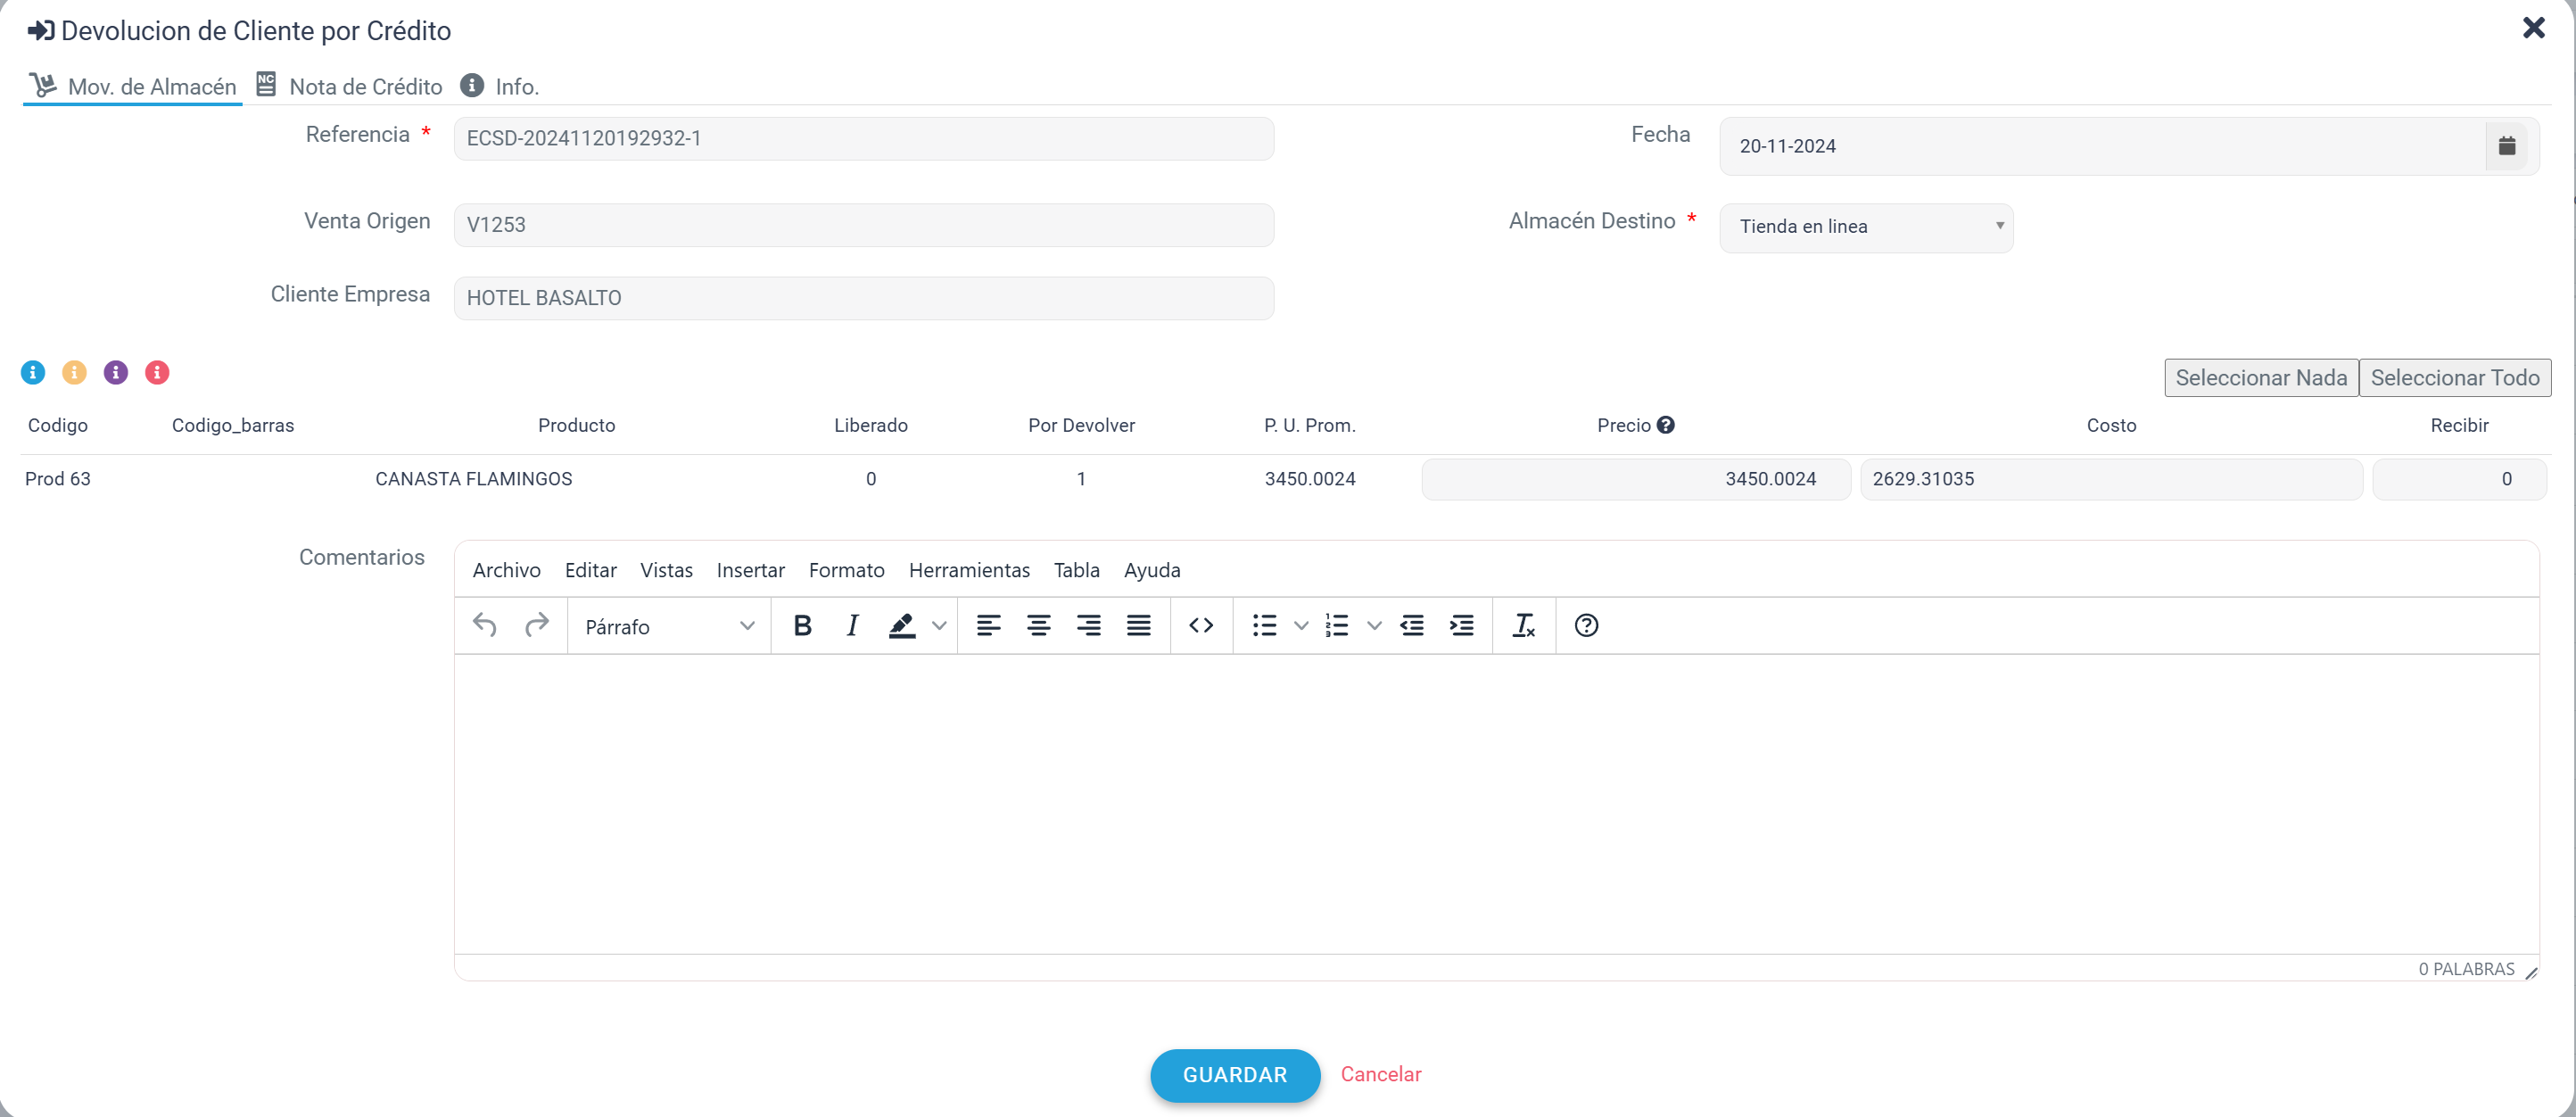Open the Tabla menu

tap(1076, 570)
